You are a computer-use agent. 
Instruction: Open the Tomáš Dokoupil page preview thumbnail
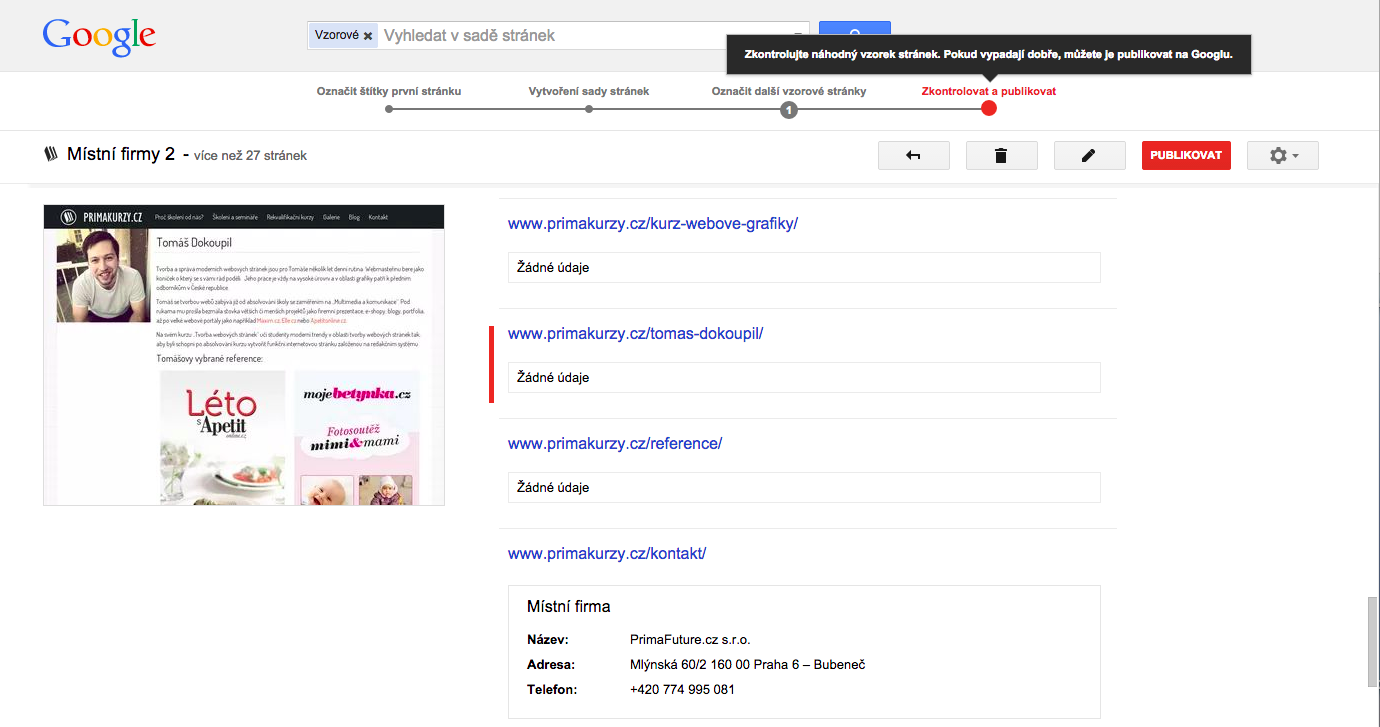pyautogui.click(x=244, y=355)
